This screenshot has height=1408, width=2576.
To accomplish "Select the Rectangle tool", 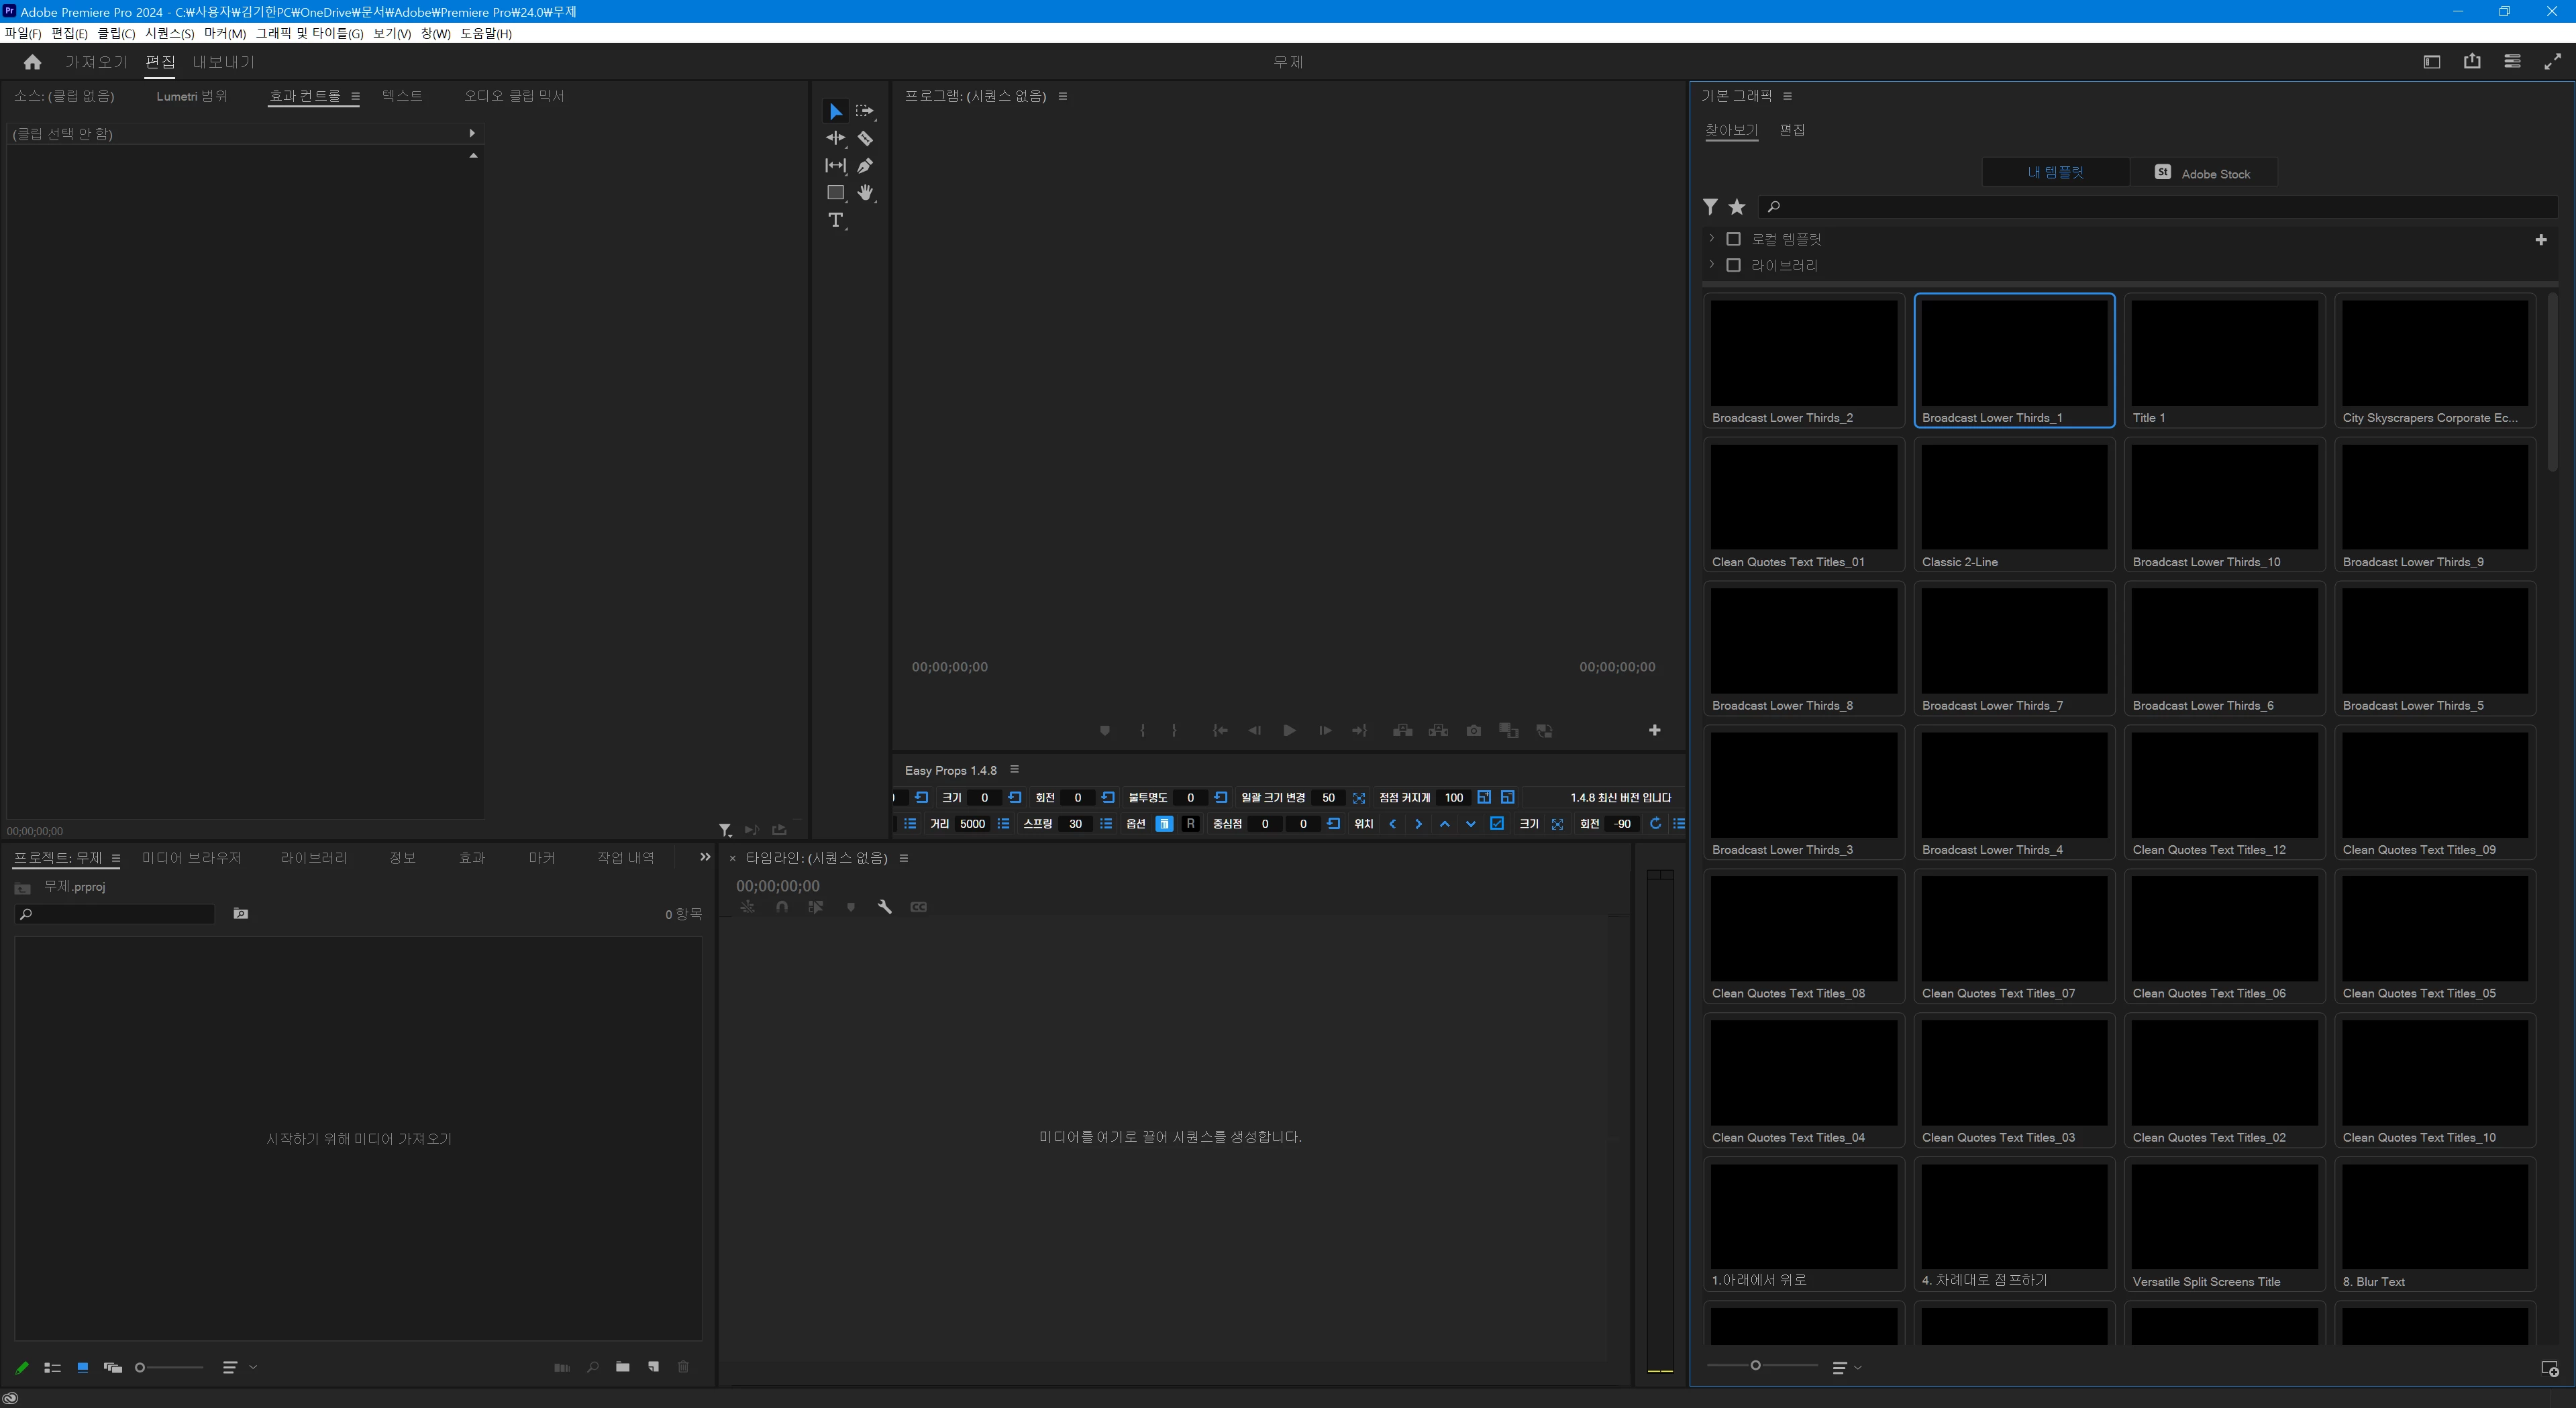I will [x=835, y=192].
